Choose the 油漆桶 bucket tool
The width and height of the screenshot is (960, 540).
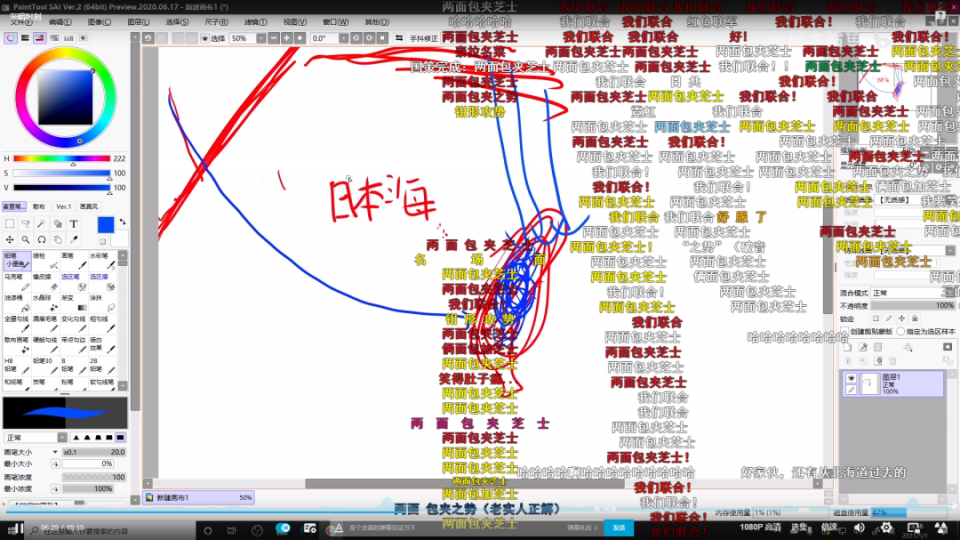point(17,302)
